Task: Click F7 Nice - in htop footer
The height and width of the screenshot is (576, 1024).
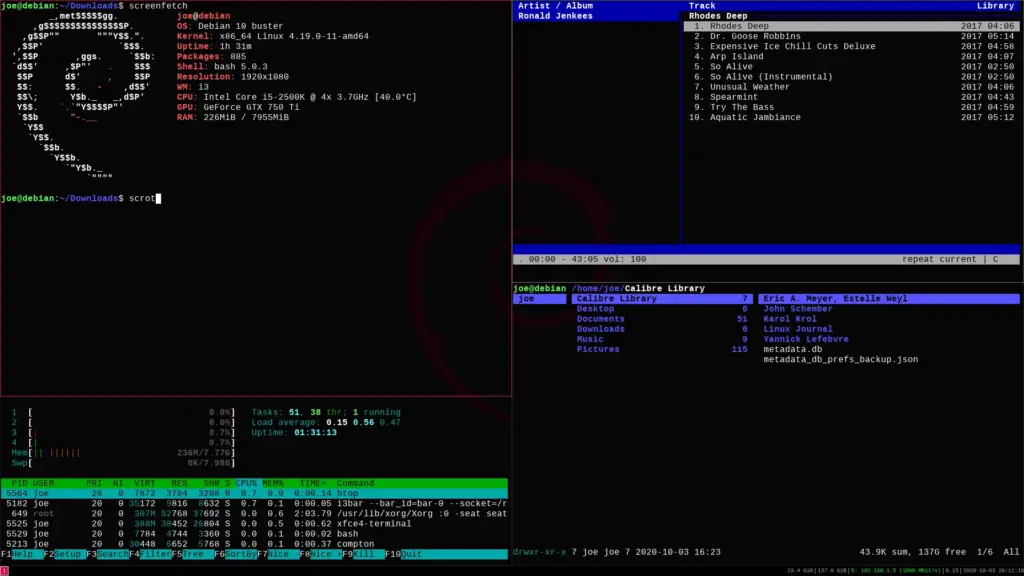Action: point(278,554)
